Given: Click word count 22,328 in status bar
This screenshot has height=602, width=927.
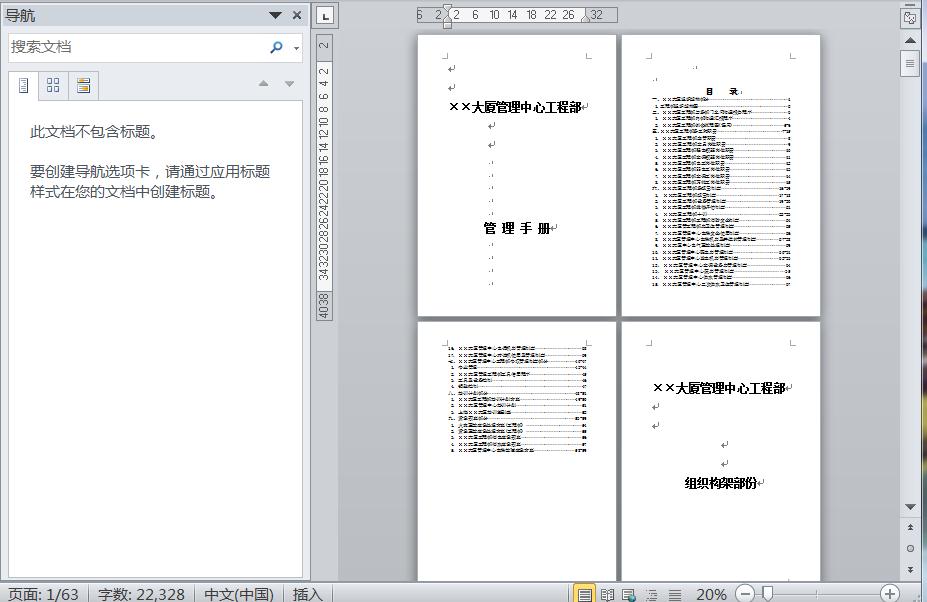Looking at the screenshot, I should [141, 594].
